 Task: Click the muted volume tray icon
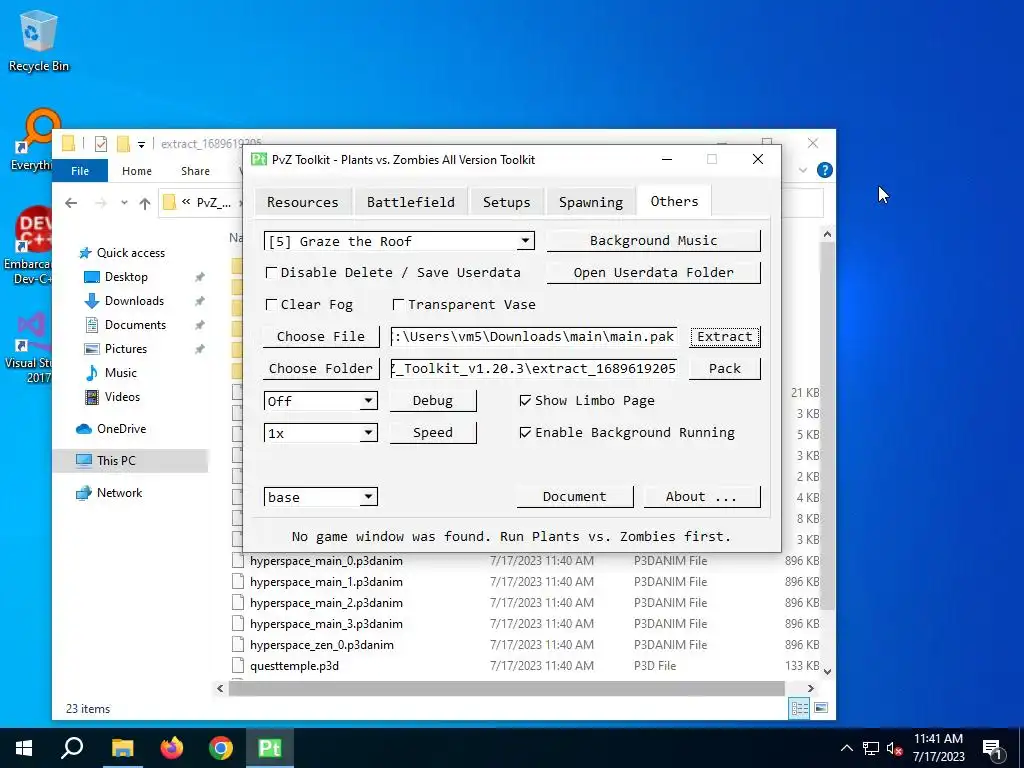(x=895, y=748)
